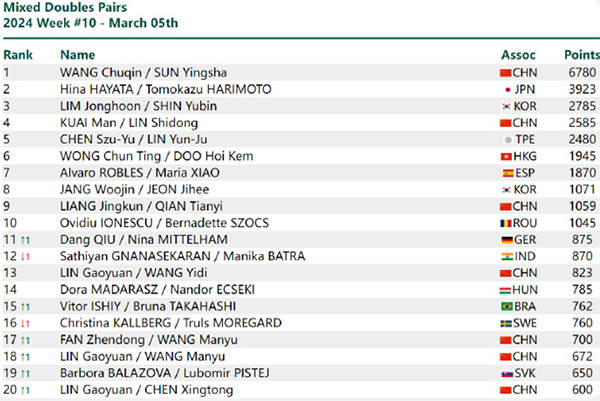The image size is (600, 401).
Task: Open Barbora BALAZOVA / Lubomir PISTEJ entry
Action: tap(165, 373)
